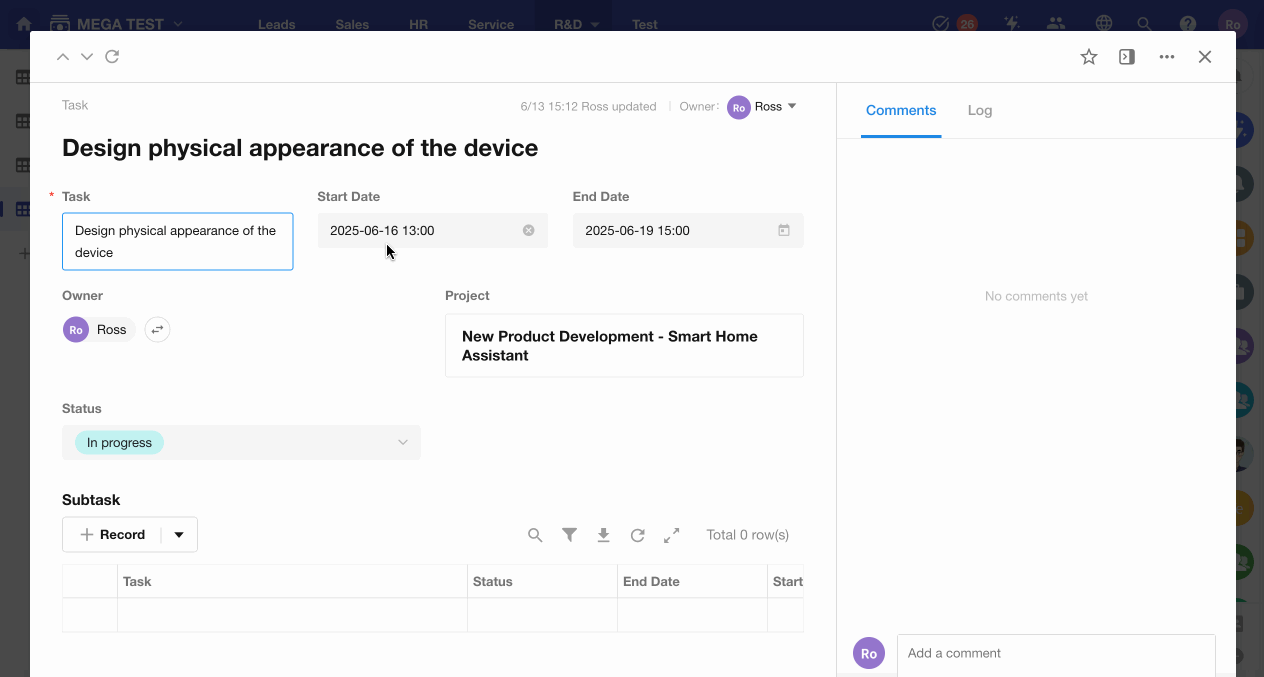
Task: Add a new subtask with Record button
Action: click(x=112, y=535)
